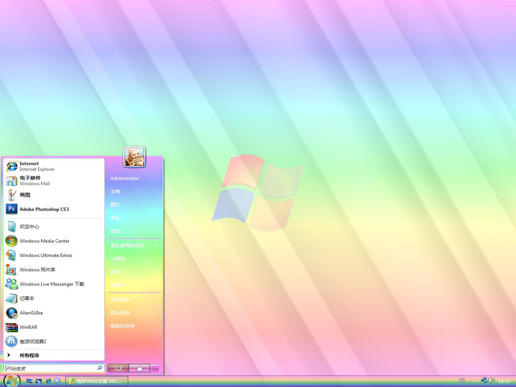This screenshot has width=516, height=387.
Task: Open shutdown options arrow menu
Action: pyautogui.click(x=154, y=368)
